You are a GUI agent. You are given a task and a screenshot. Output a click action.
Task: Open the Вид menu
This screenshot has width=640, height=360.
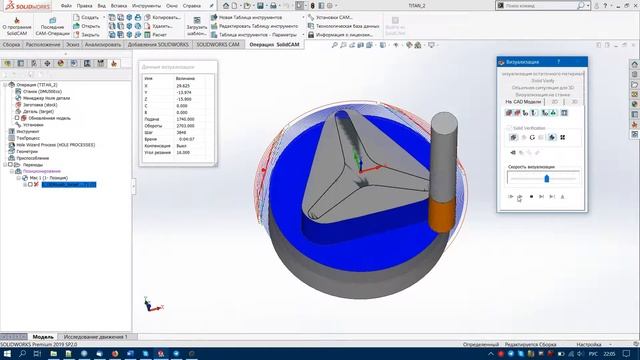(101, 6)
